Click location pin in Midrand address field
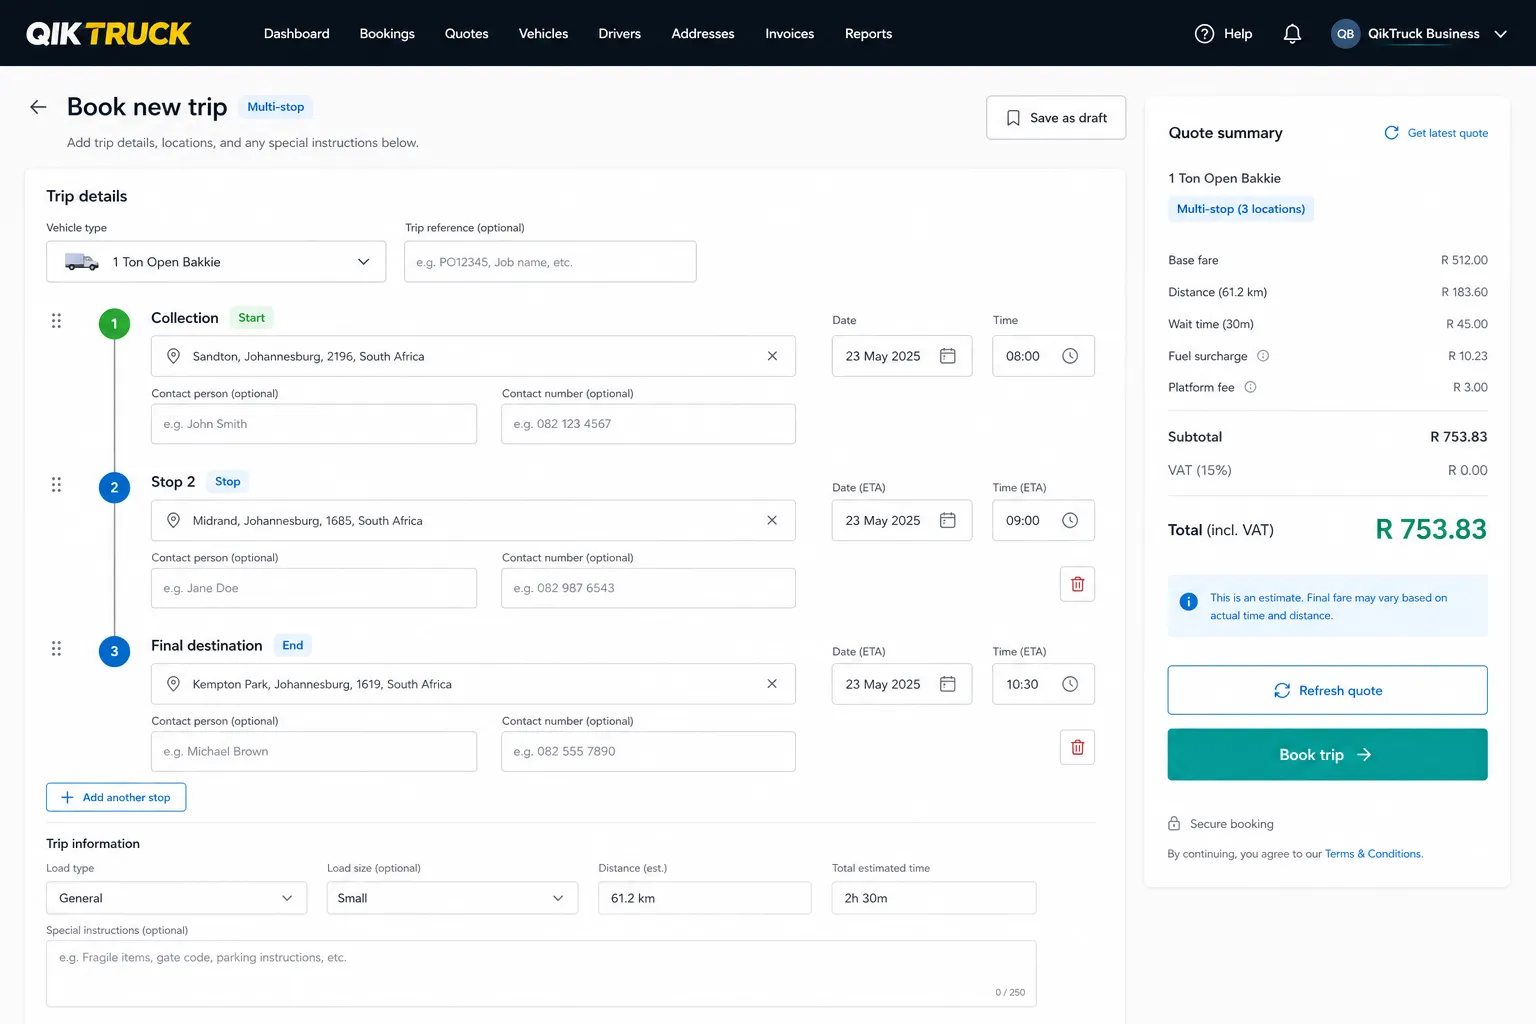Image resolution: width=1536 pixels, height=1024 pixels. (x=173, y=520)
